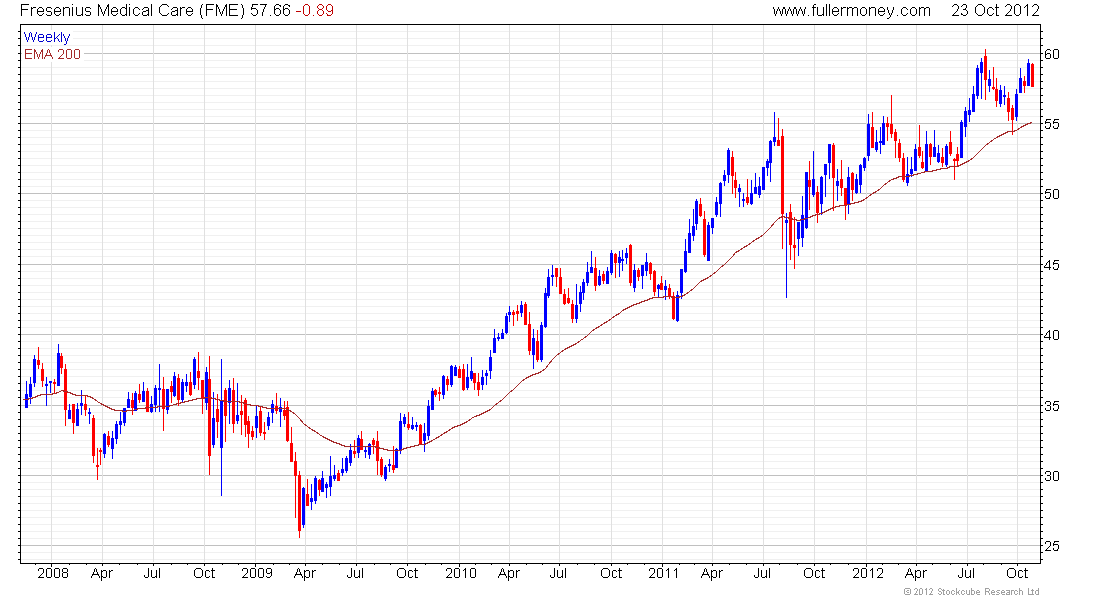Image resolution: width=1100 pixels, height=600 pixels.
Task: Select the red "EMA 200" legend label
Action: tap(52, 54)
